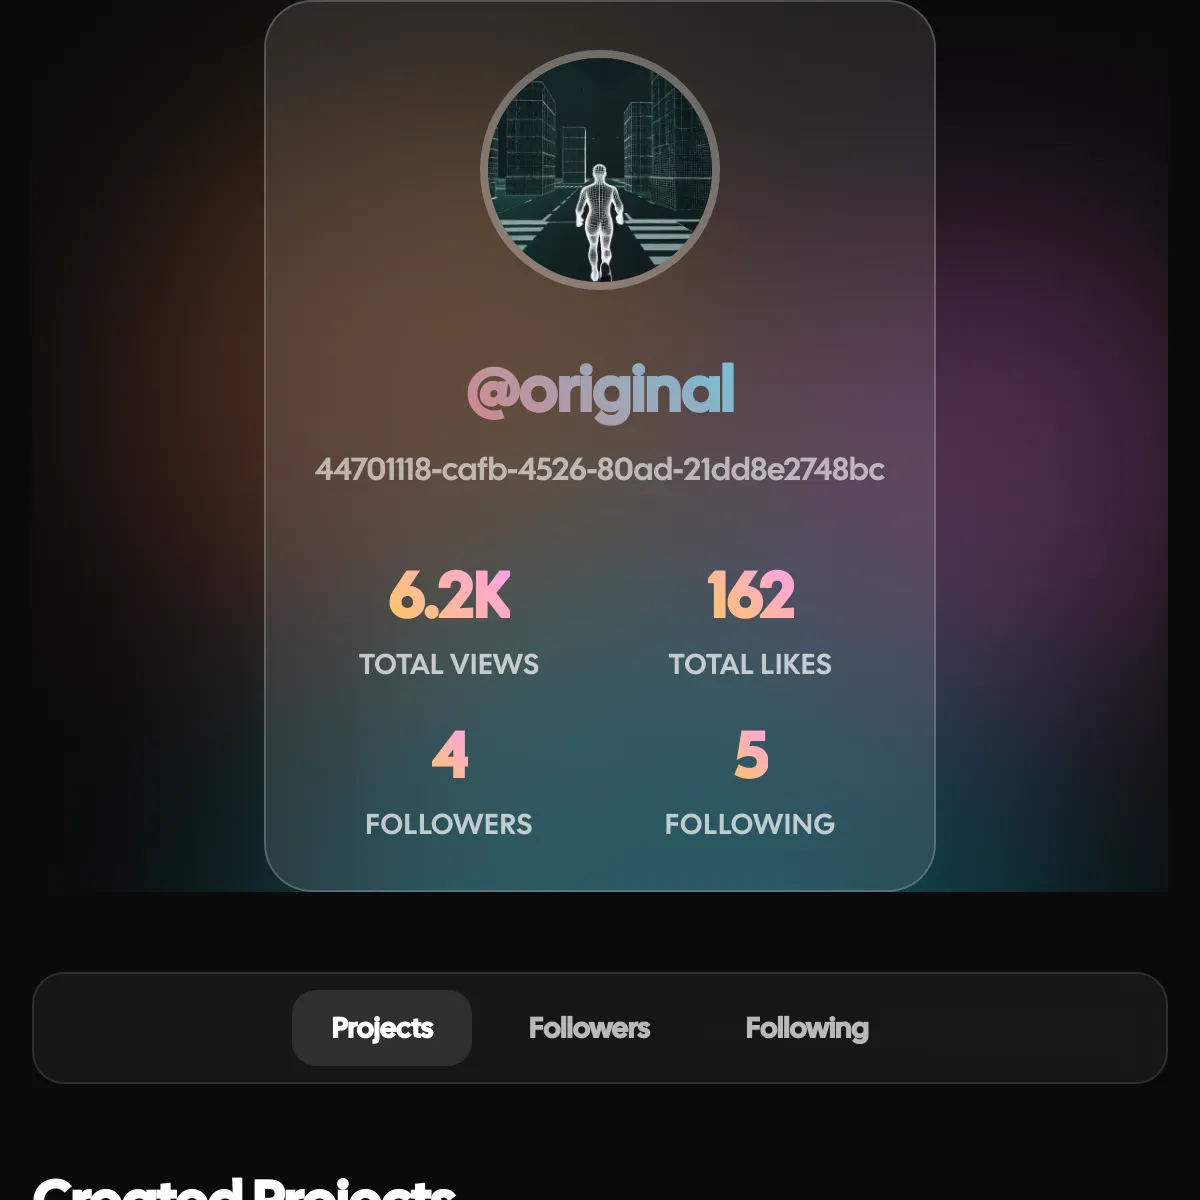Click the 6.2K total views stat

click(x=449, y=595)
